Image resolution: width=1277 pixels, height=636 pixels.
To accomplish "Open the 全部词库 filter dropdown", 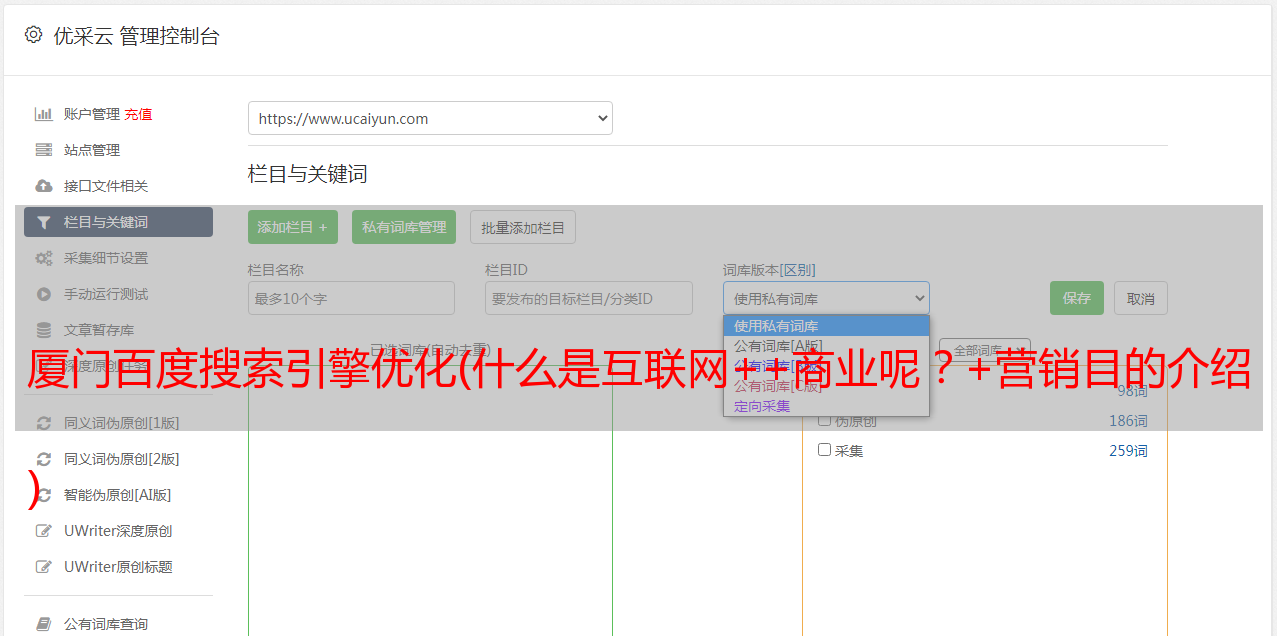I will pyautogui.click(x=985, y=351).
